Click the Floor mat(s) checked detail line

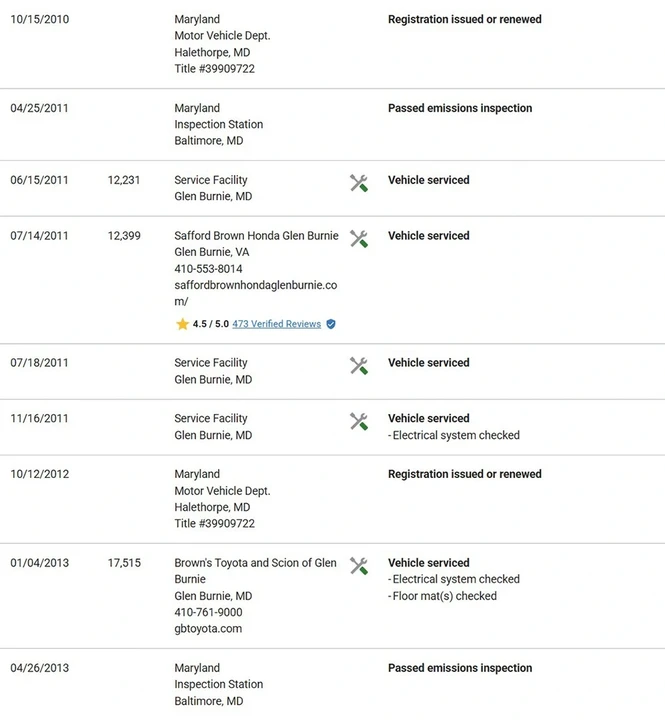[443, 596]
